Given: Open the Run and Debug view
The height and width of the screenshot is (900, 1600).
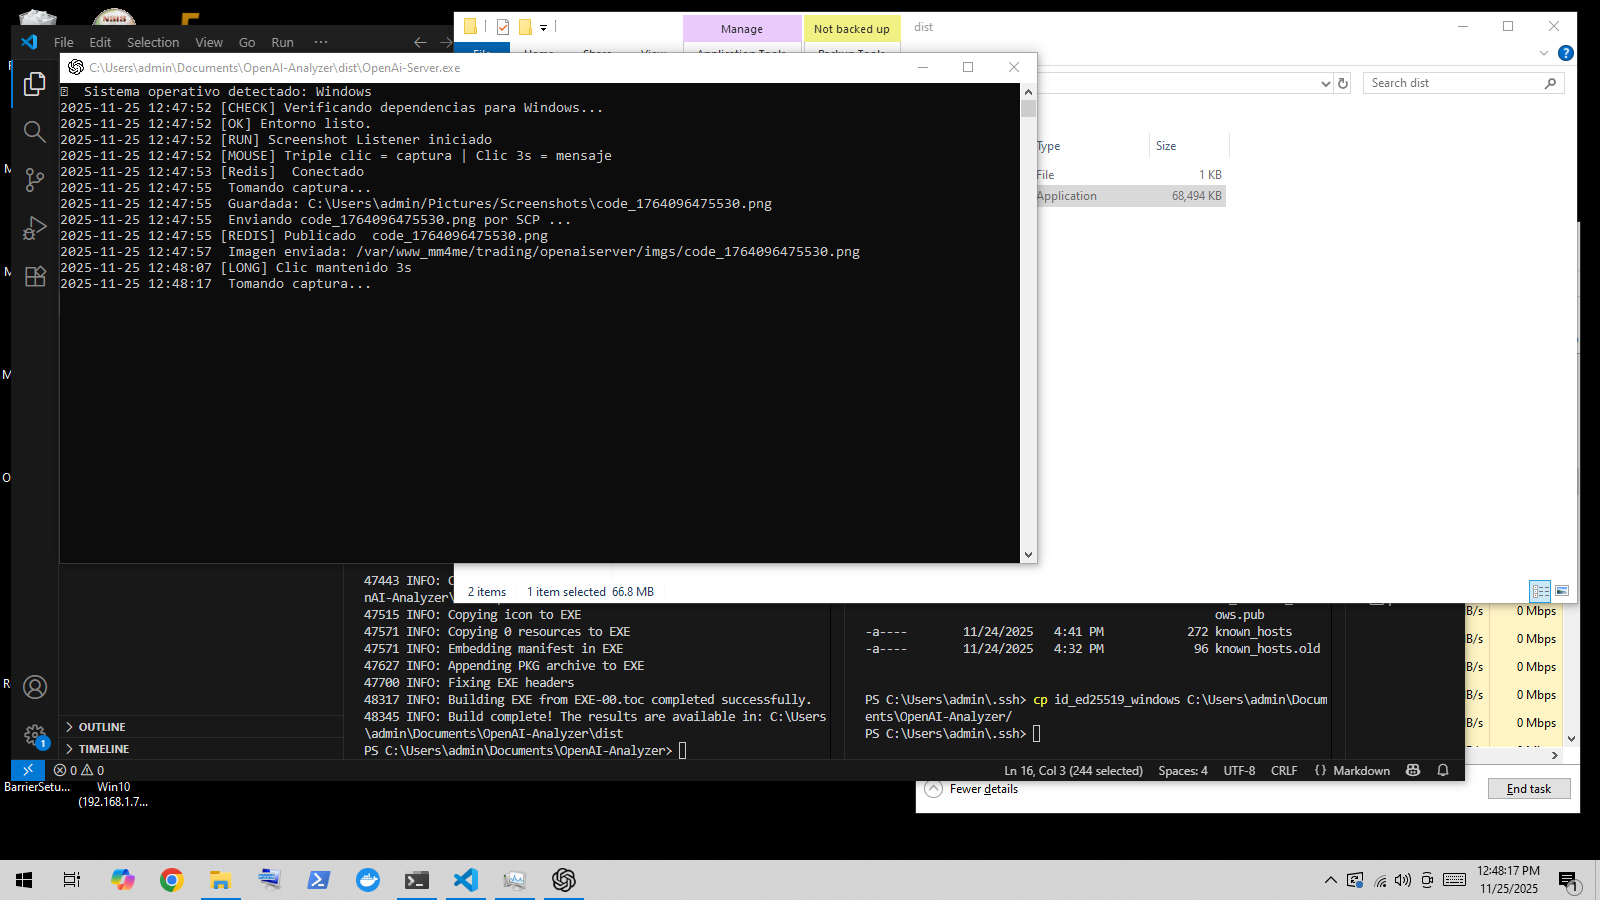Looking at the screenshot, I should tap(35, 228).
